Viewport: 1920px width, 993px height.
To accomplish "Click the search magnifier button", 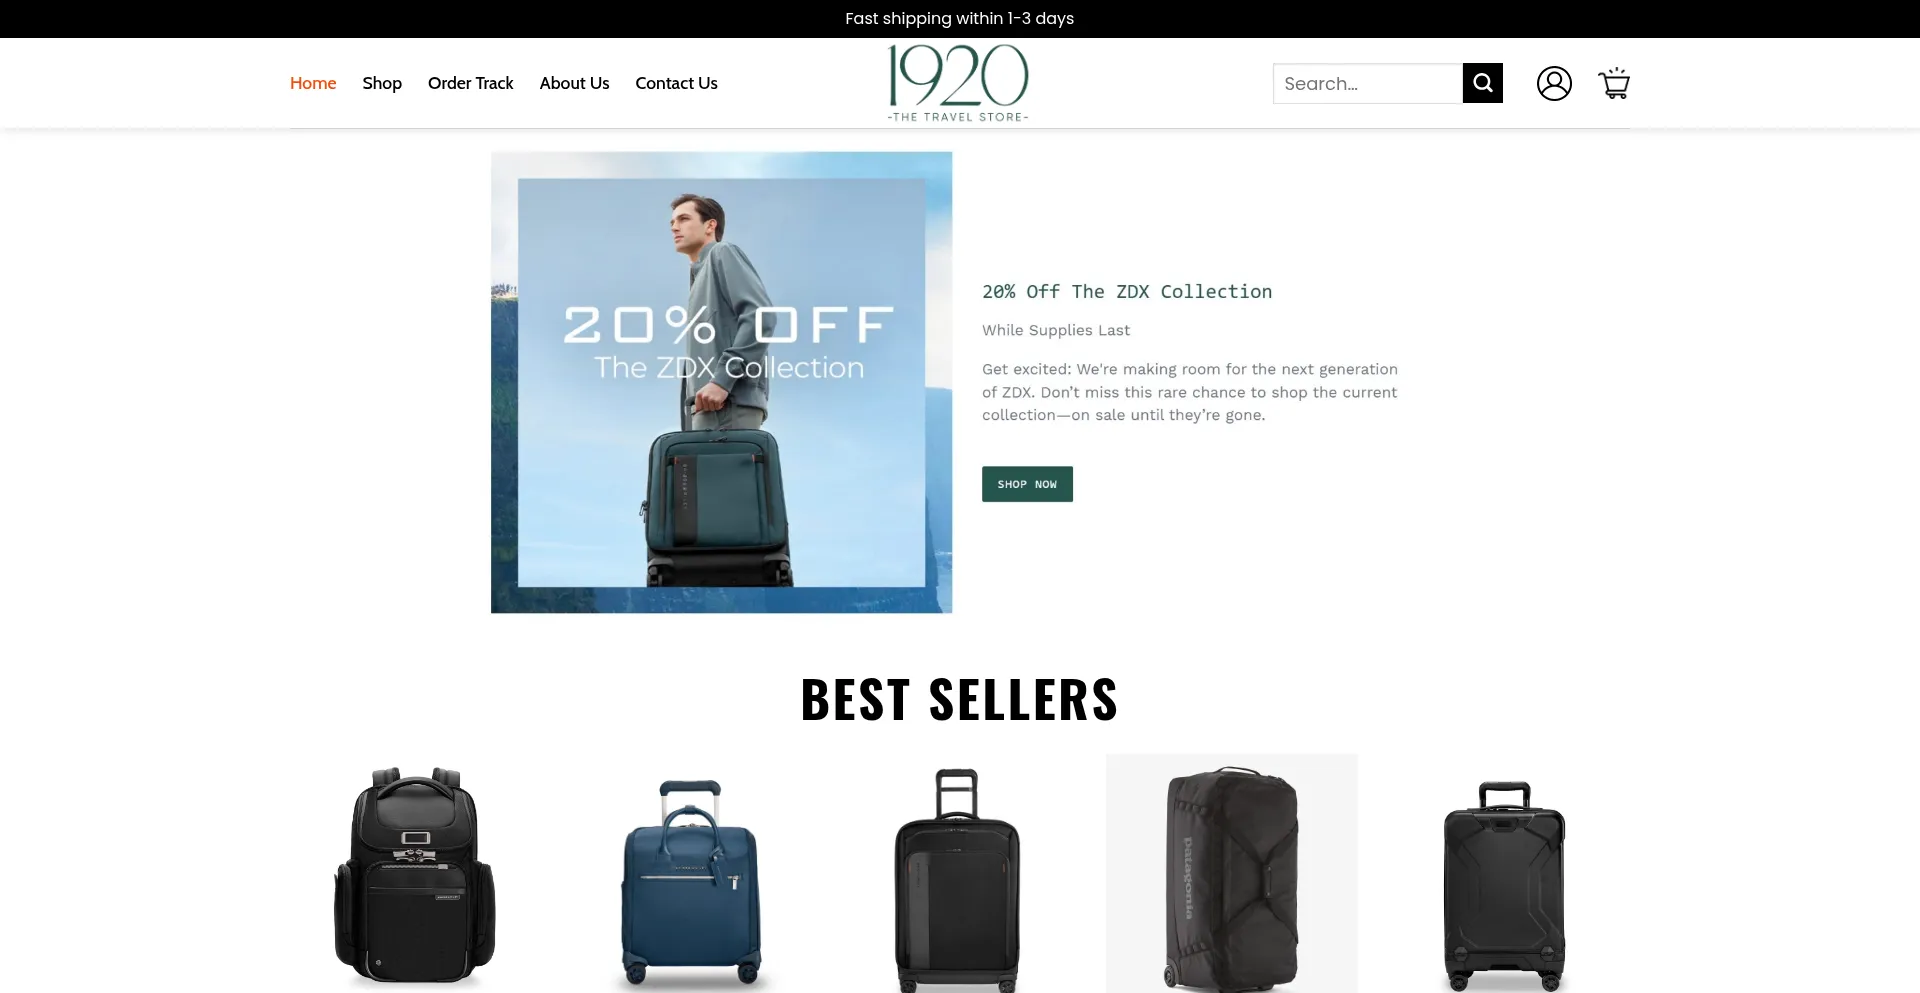I will click(x=1482, y=83).
